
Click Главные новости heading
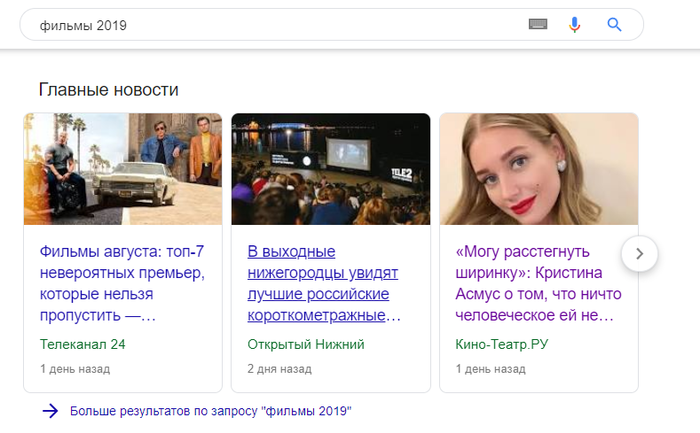[x=108, y=90]
